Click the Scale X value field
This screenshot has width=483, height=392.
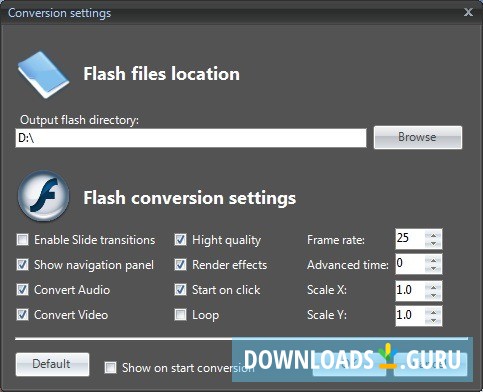tap(410, 291)
